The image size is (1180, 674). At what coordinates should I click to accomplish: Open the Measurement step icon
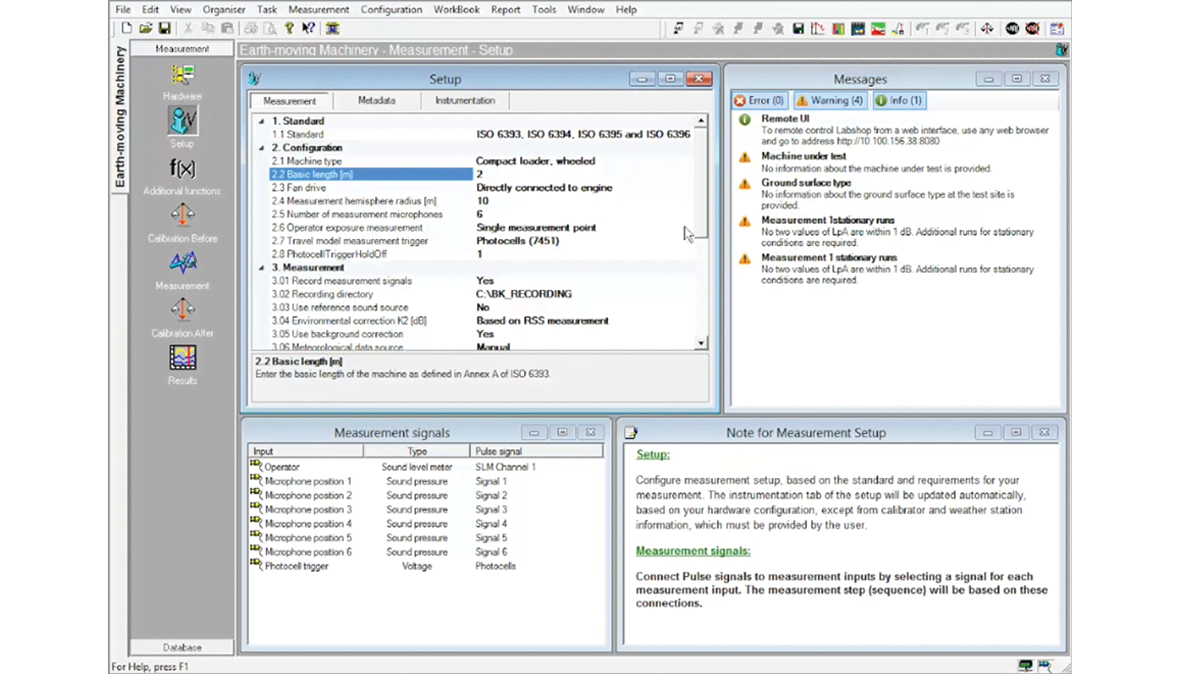[x=182, y=263]
